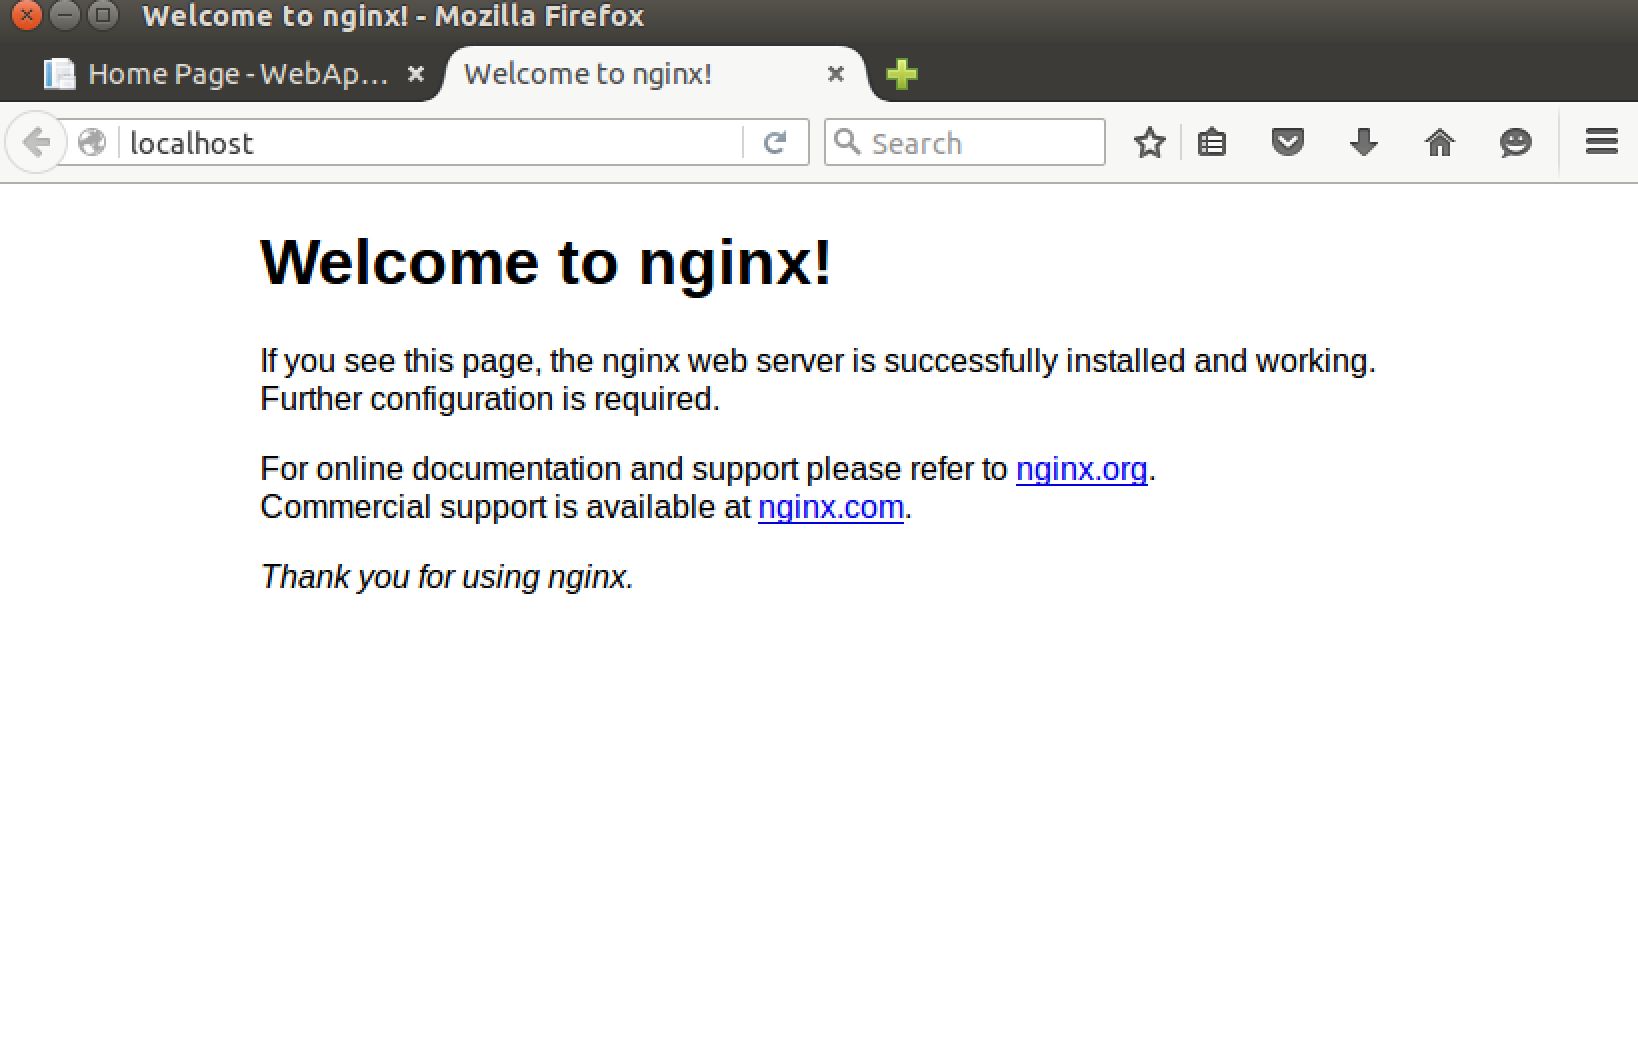
Task: Open the Hello chat smiley icon
Action: (1516, 143)
